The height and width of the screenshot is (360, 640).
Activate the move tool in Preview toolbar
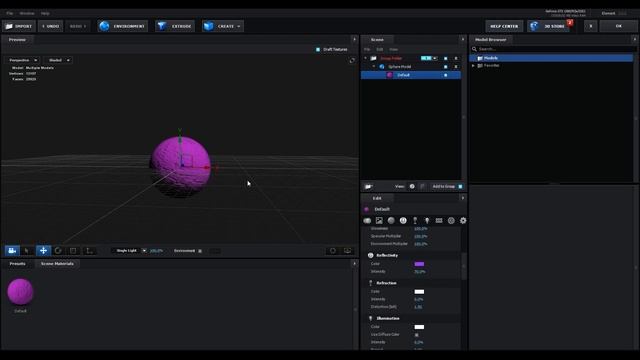43,251
